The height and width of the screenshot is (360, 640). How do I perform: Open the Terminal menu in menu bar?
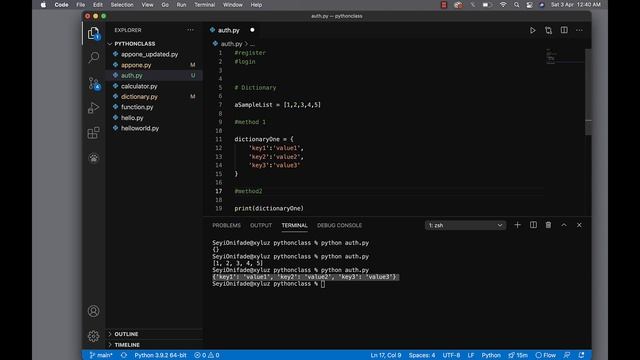click(204, 5)
